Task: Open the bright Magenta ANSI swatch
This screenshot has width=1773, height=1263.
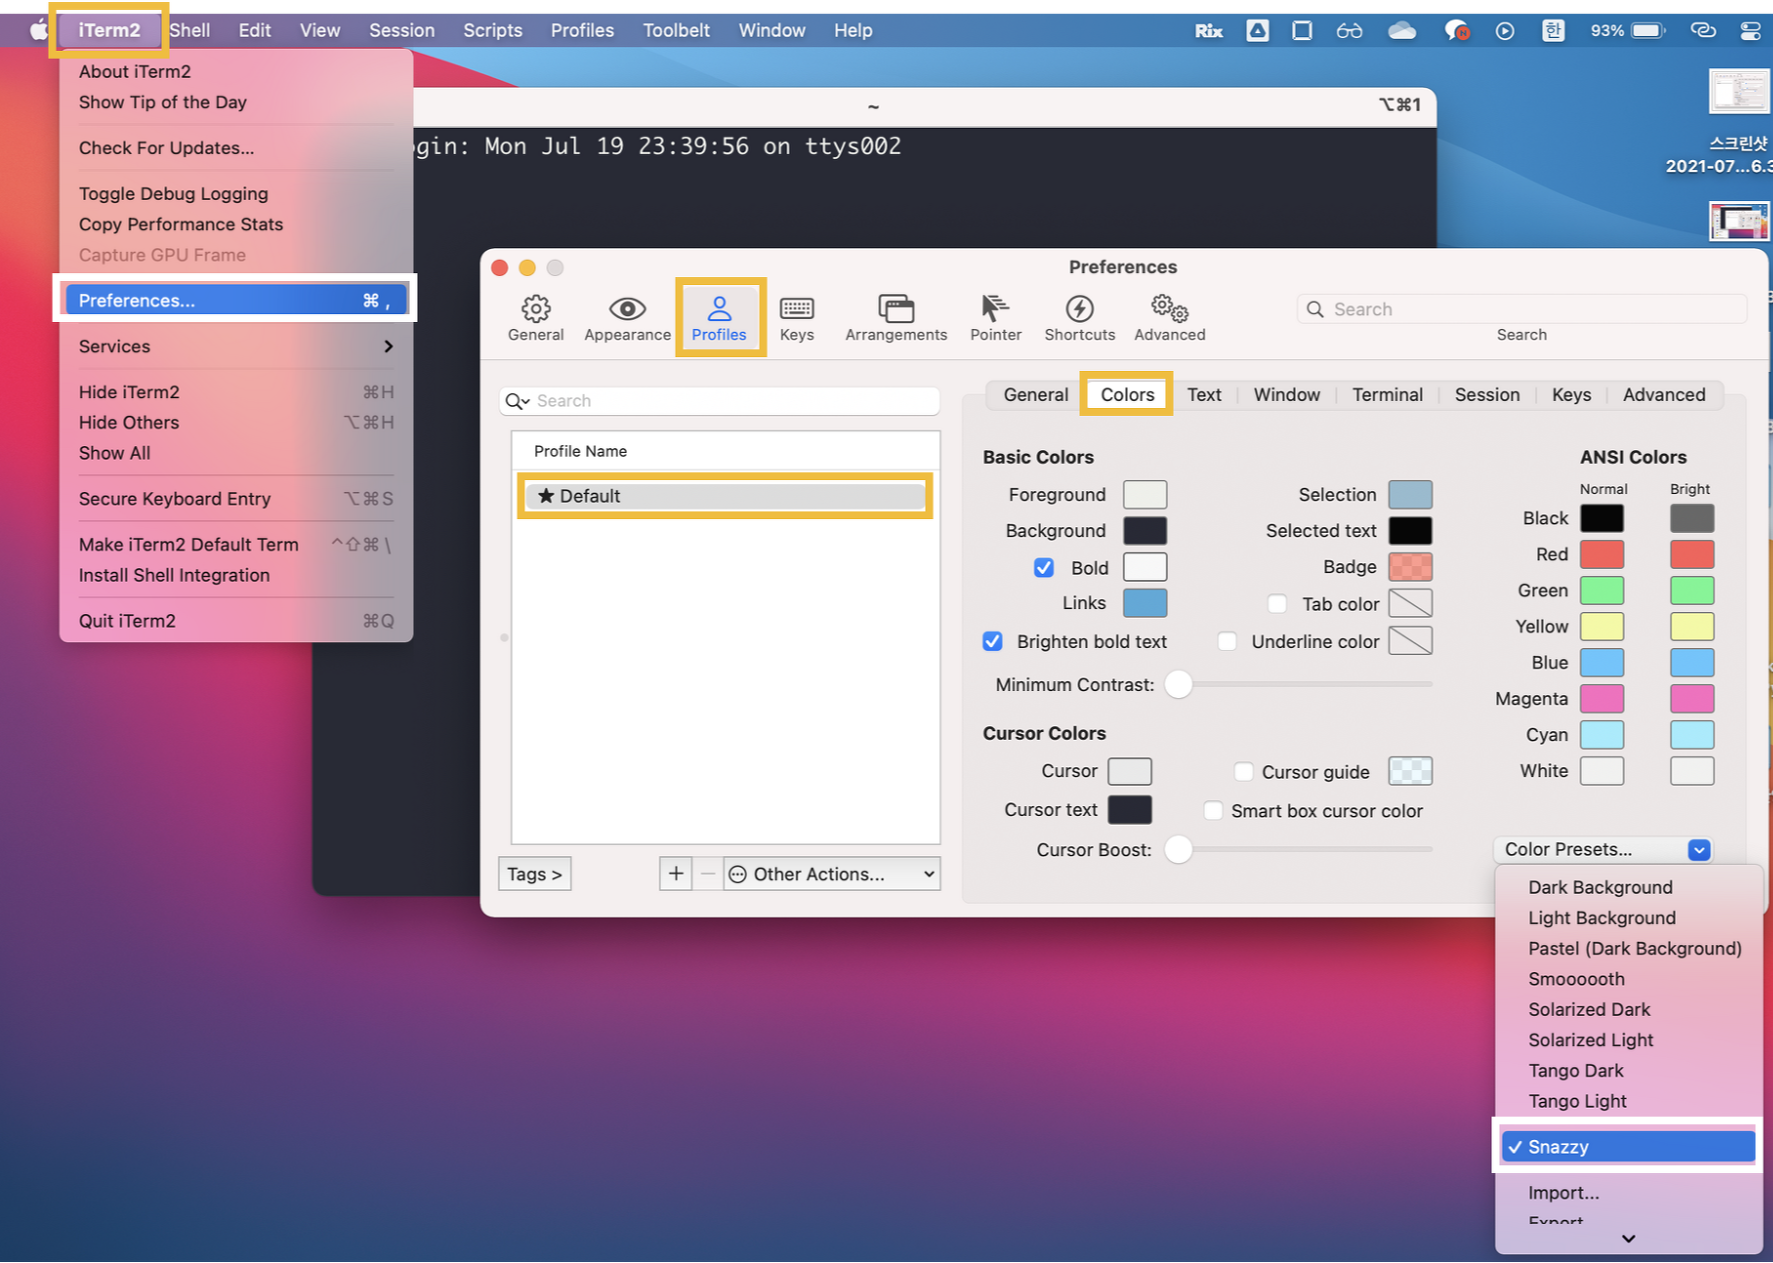Action: pos(1691,699)
